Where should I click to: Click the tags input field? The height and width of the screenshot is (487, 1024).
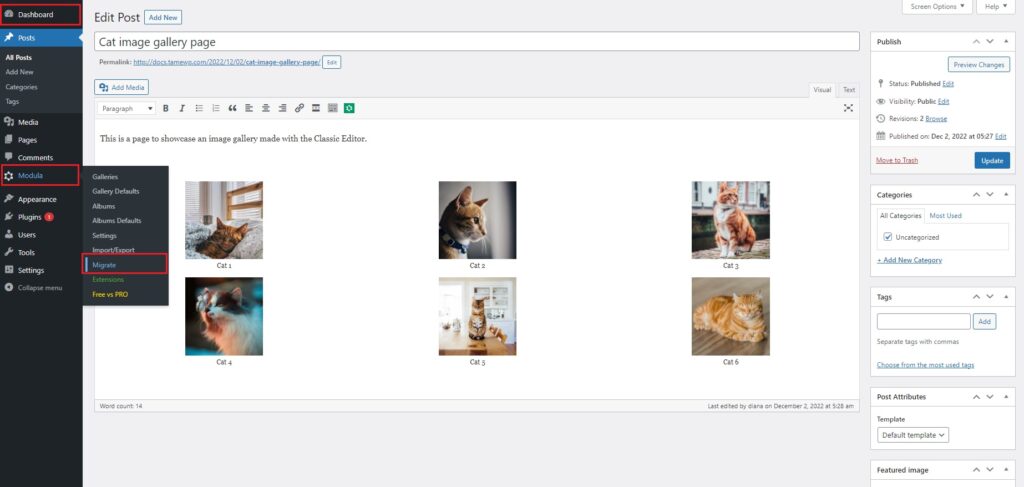click(x=923, y=321)
